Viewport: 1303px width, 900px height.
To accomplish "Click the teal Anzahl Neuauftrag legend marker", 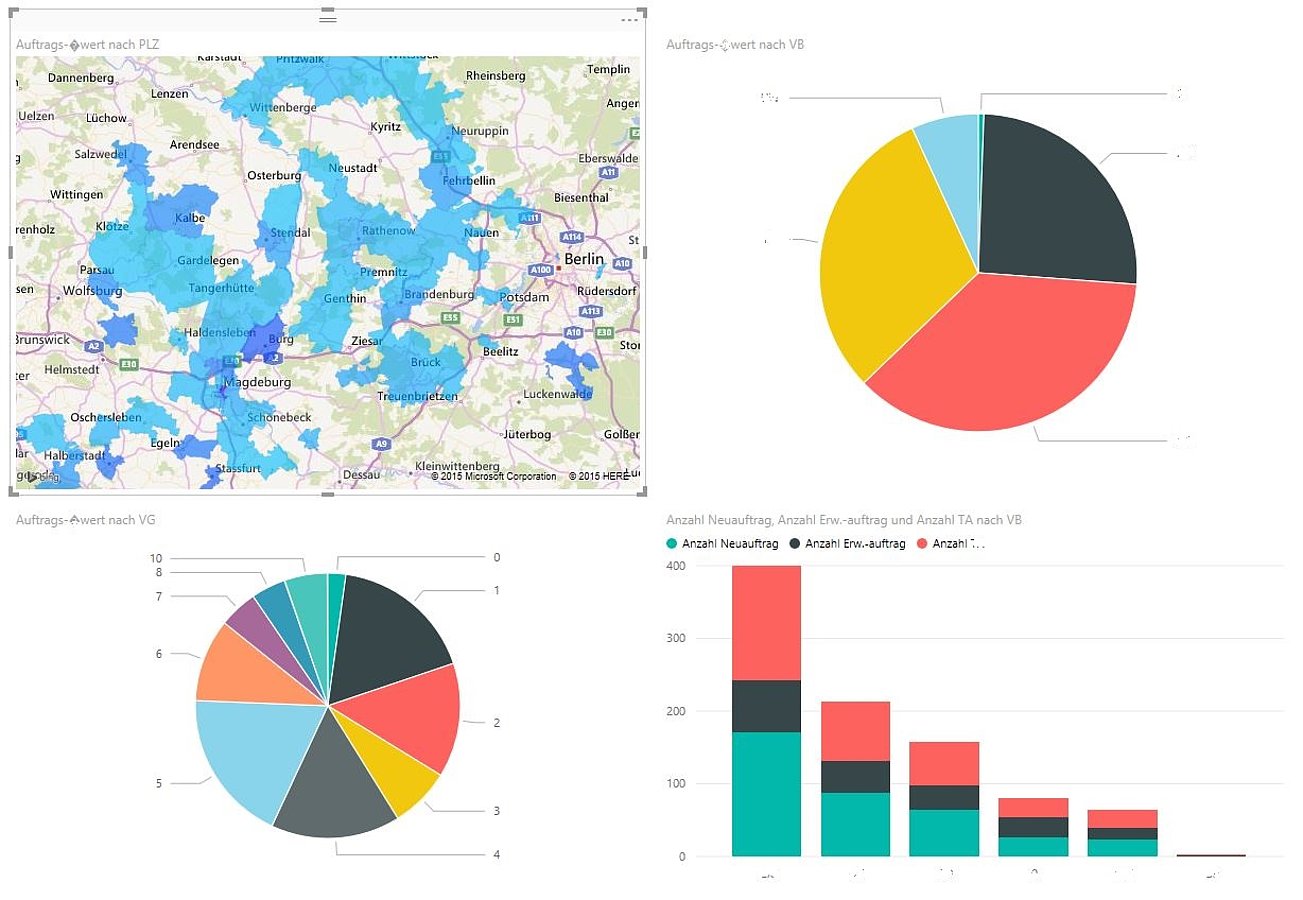I will [x=672, y=544].
